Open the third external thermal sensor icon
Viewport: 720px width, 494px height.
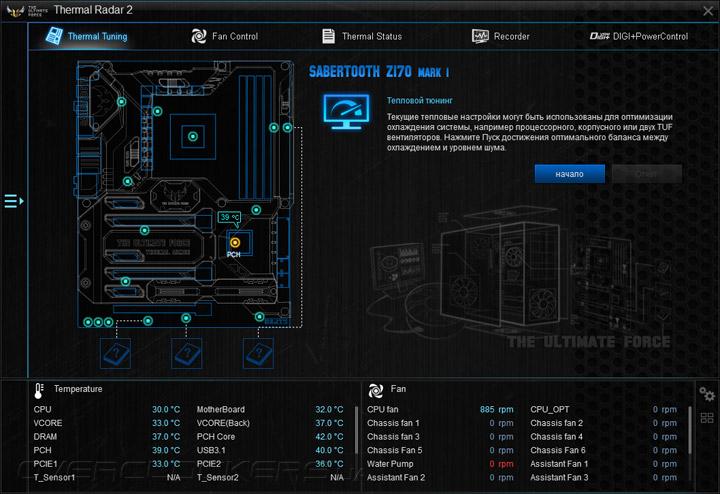coord(259,354)
